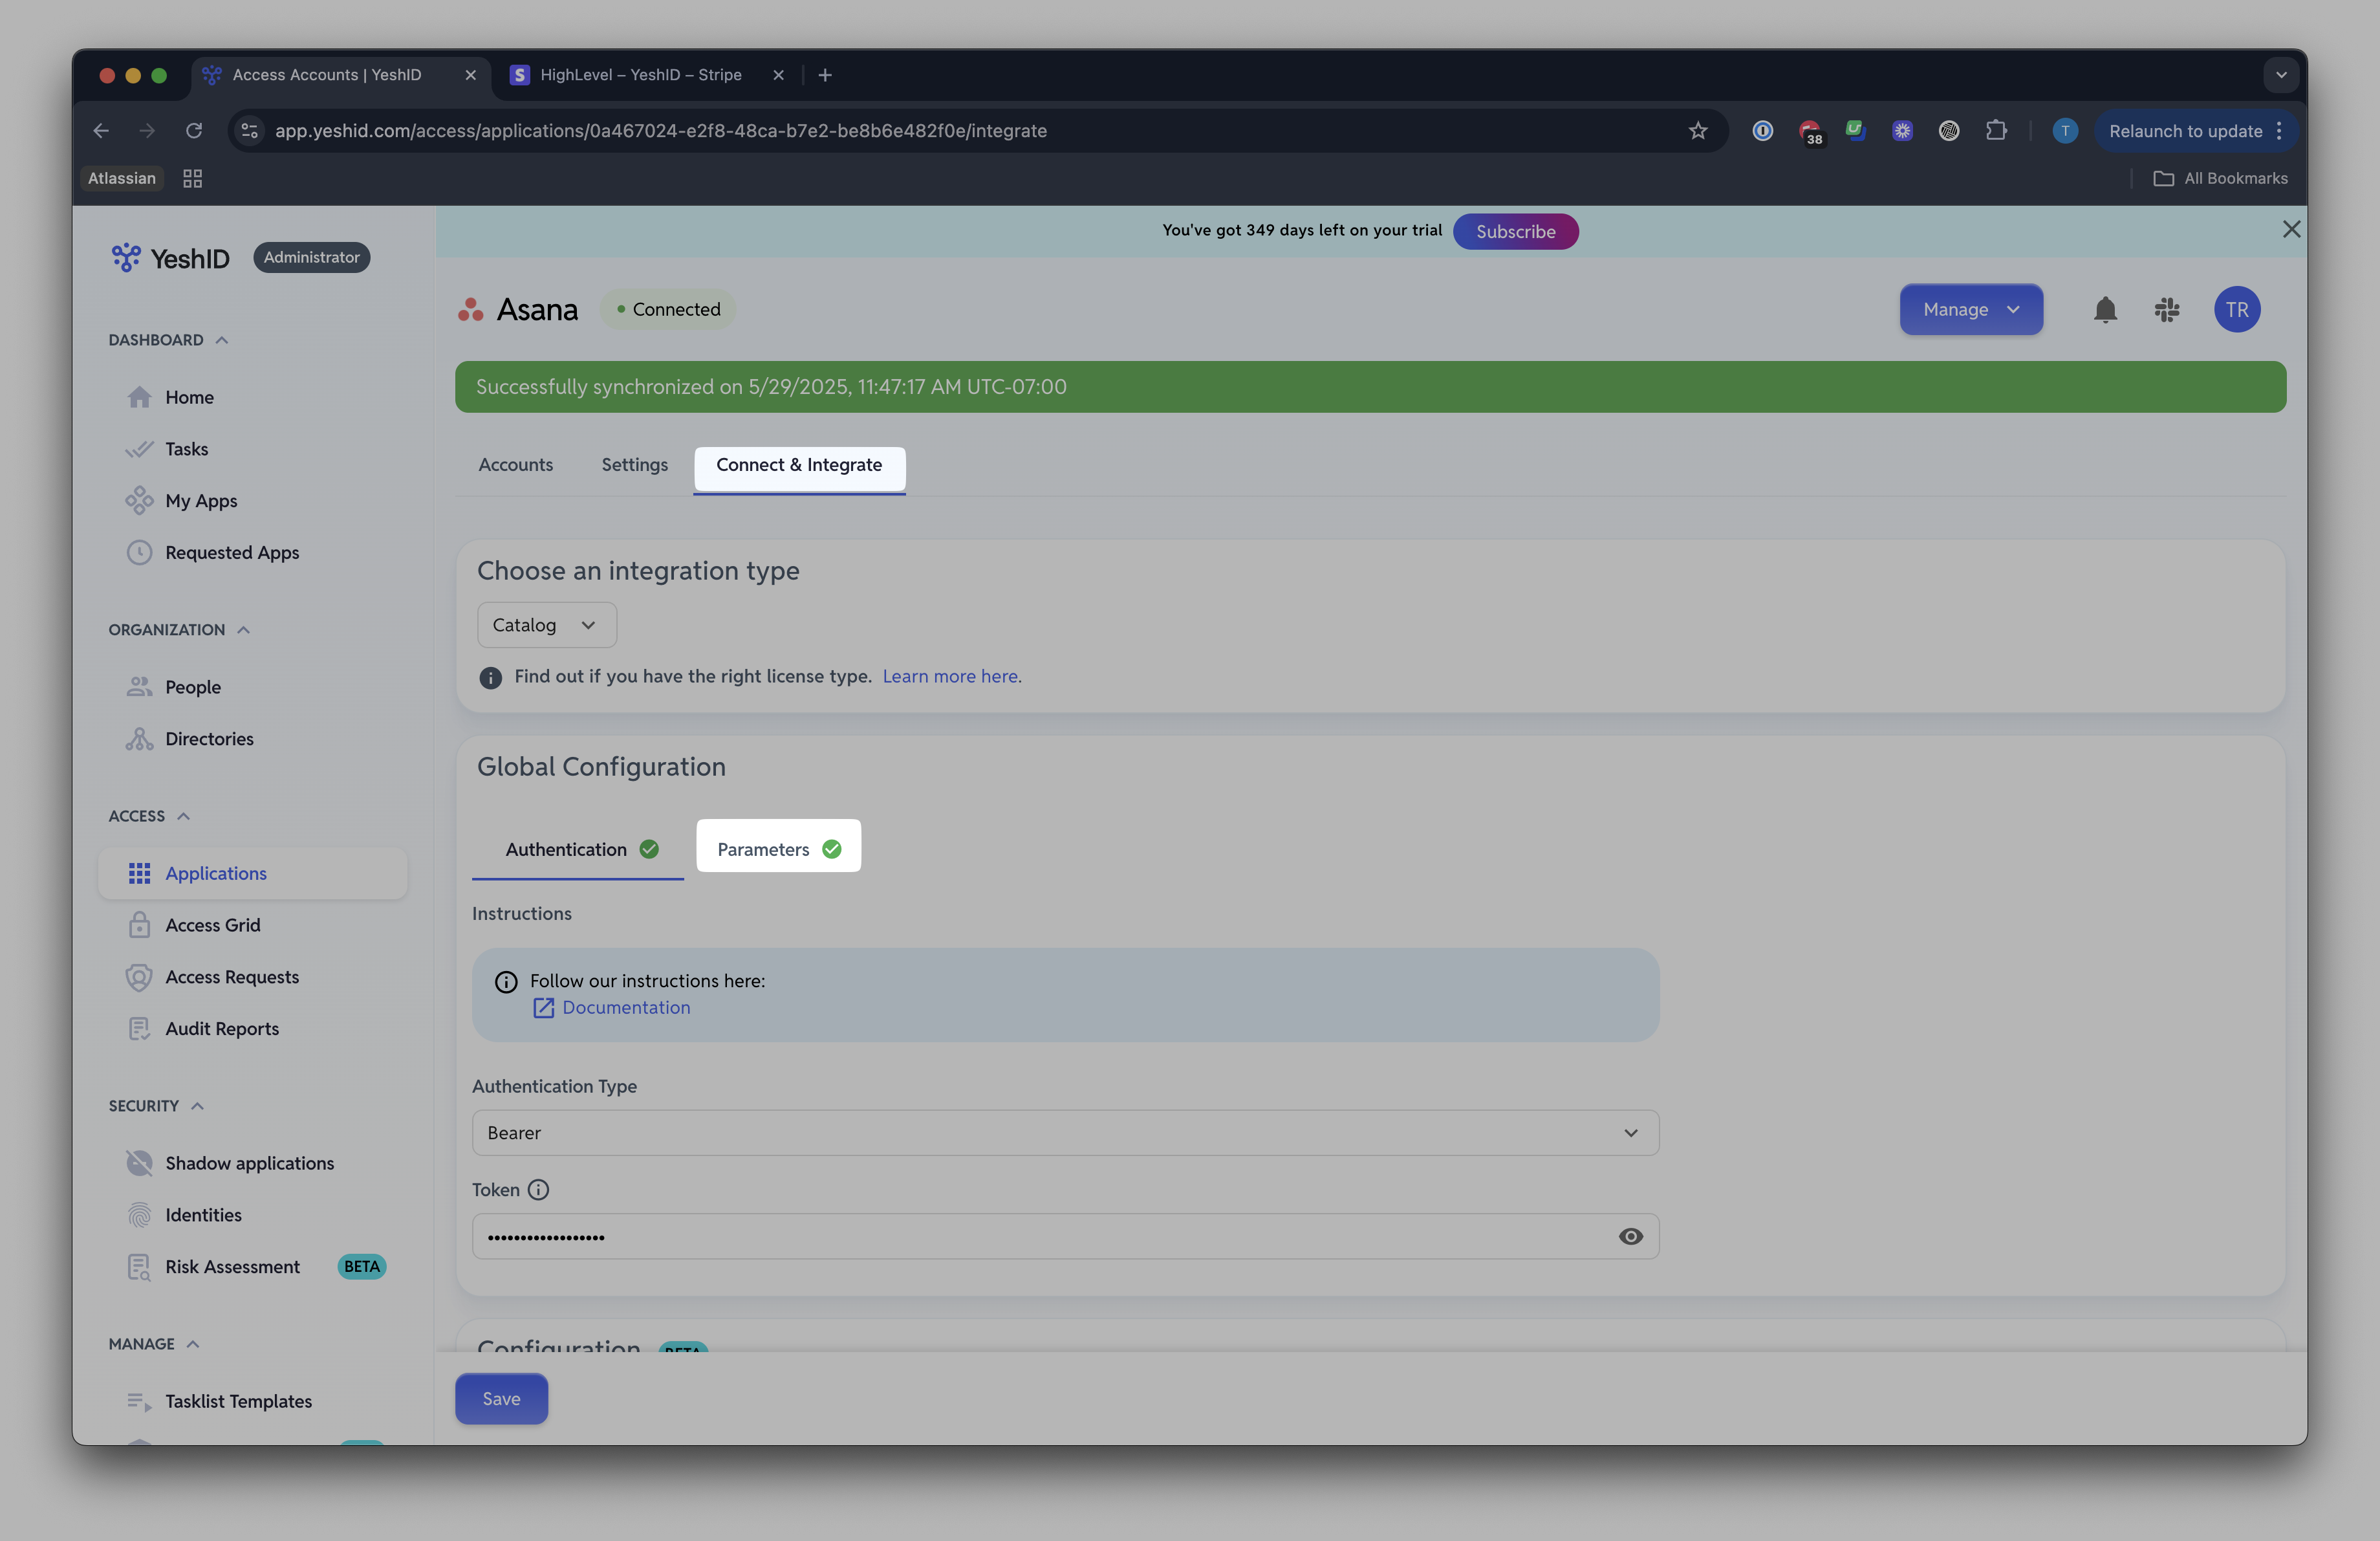Viewport: 2380px width, 1541px height.
Task: Select the Authentication configuration tab
Action: (578, 849)
